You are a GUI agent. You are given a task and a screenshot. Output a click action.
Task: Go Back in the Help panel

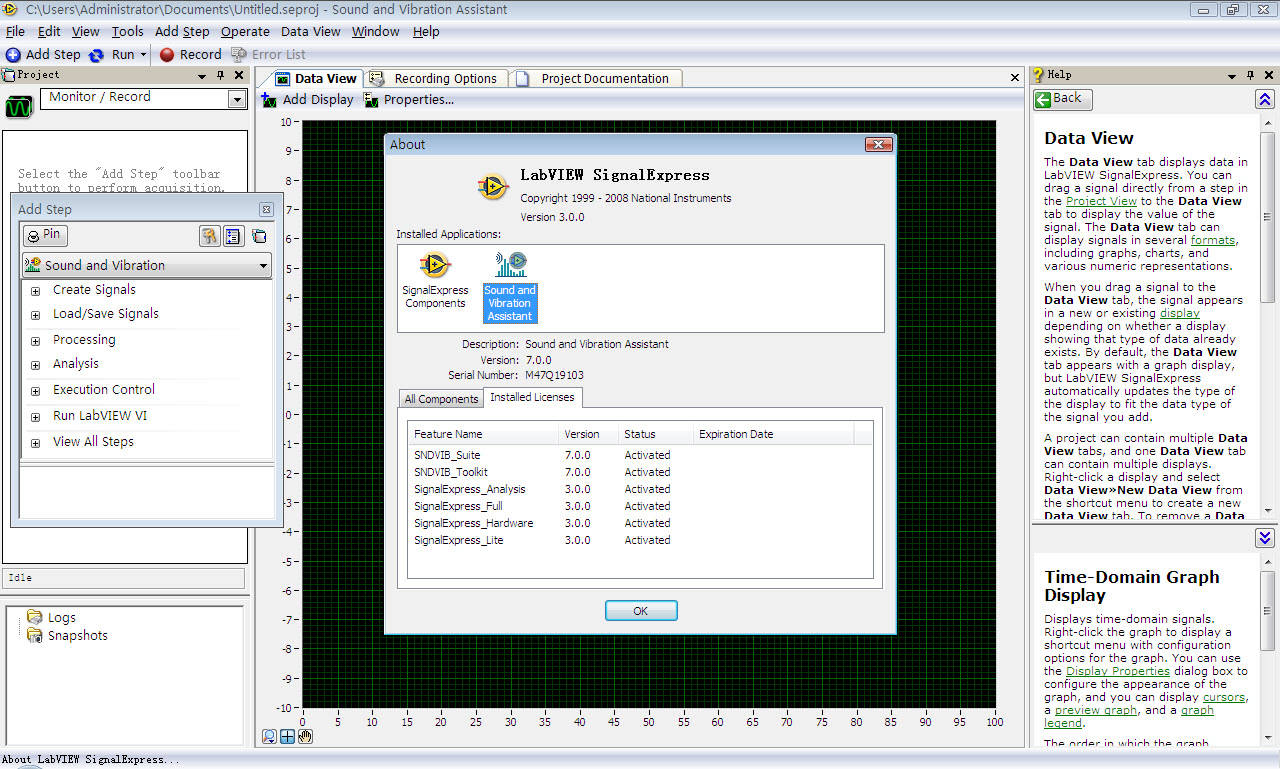click(x=1063, y=98)
